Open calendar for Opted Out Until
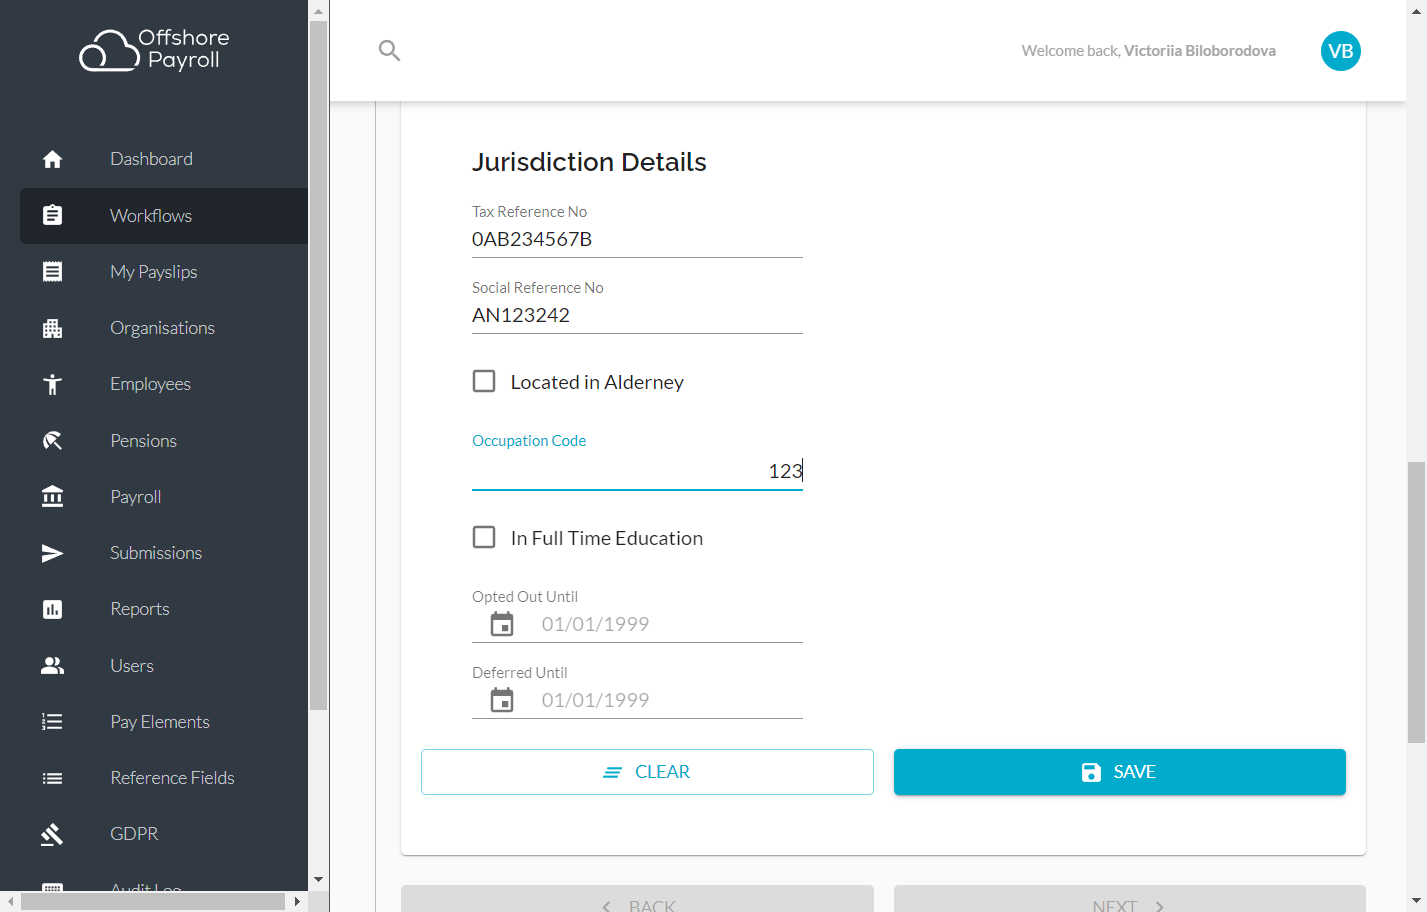 coord(502,624)
